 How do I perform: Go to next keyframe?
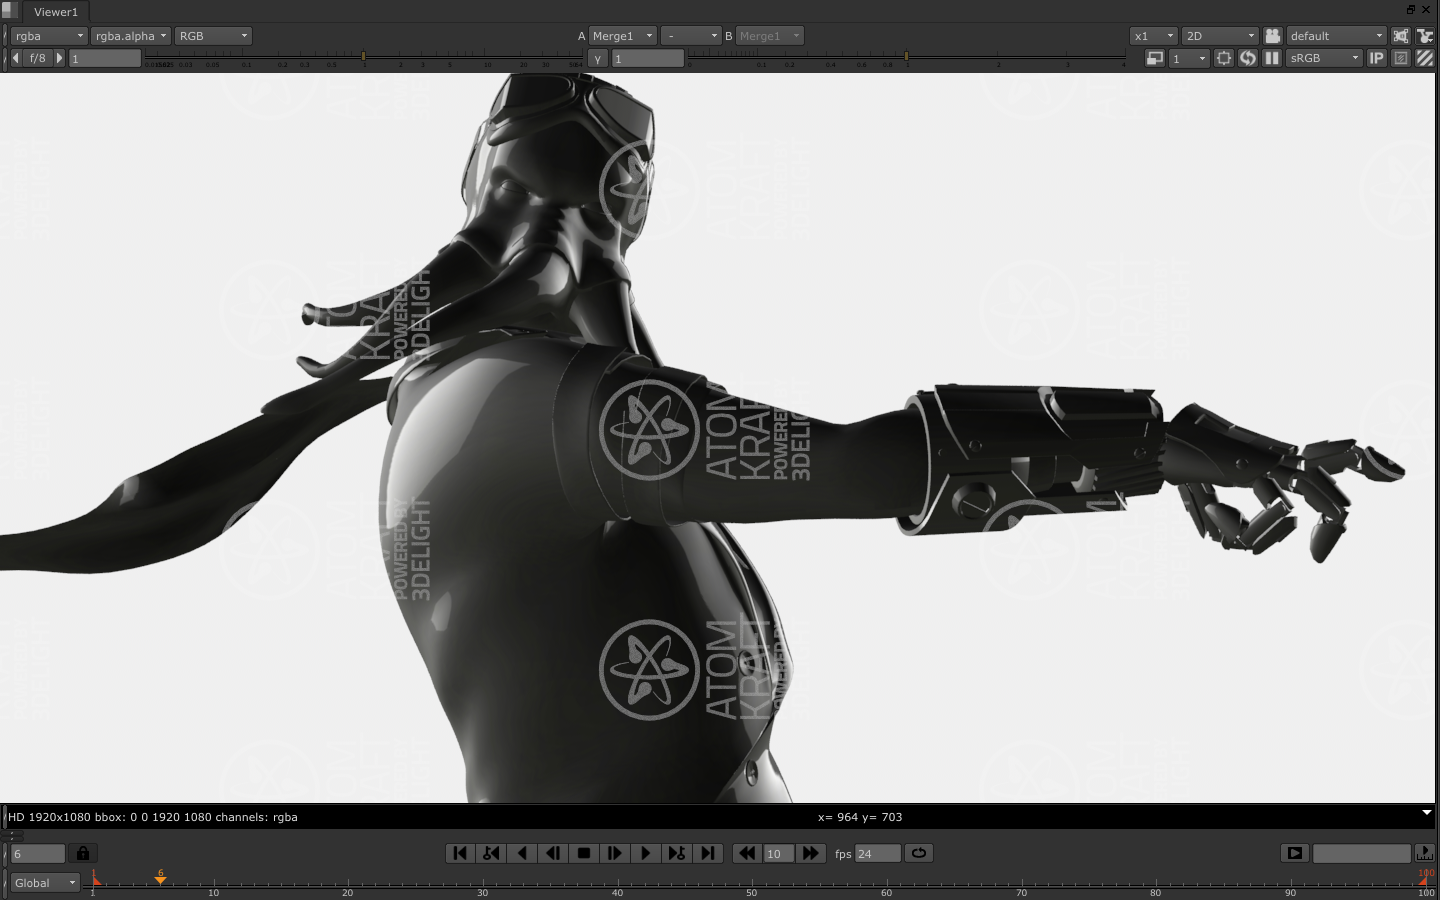click(677, 853)
